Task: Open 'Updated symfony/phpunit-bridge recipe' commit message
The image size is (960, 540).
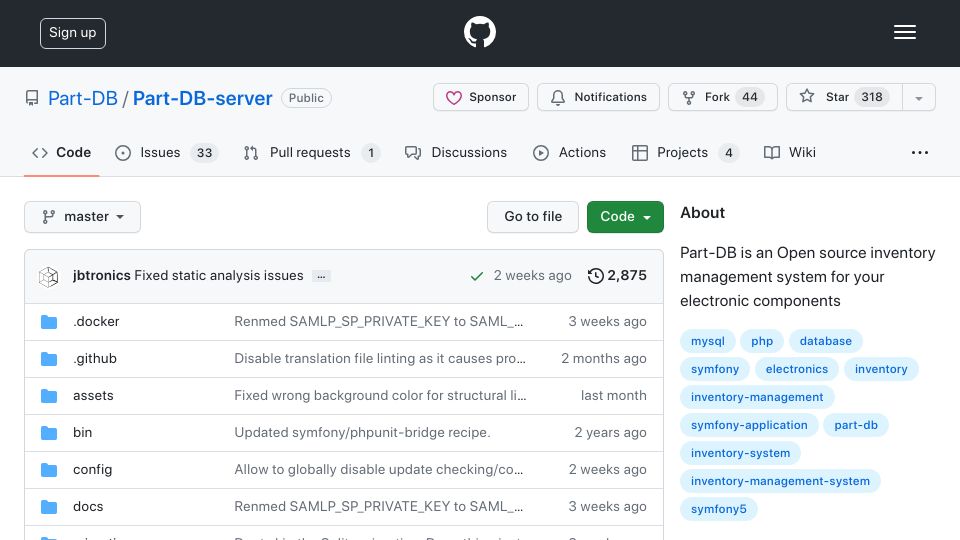Action: [x=362, y=432]
